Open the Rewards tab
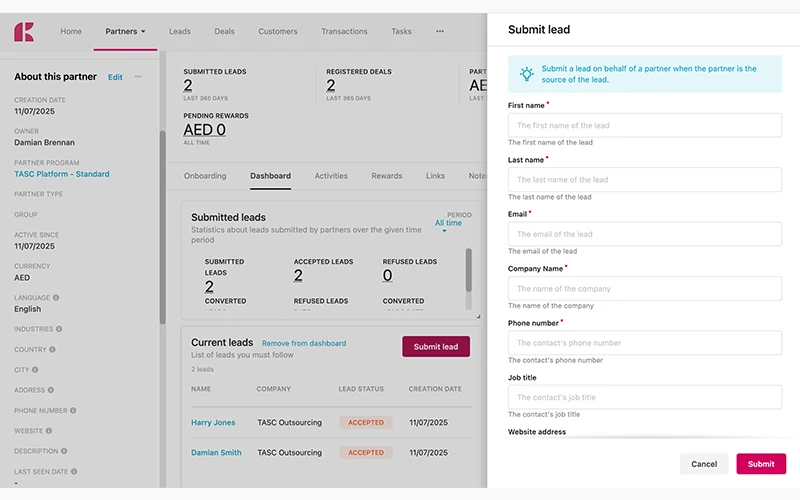Image resolution: width=800 pixels, height=500 pixels. point(387,176)
